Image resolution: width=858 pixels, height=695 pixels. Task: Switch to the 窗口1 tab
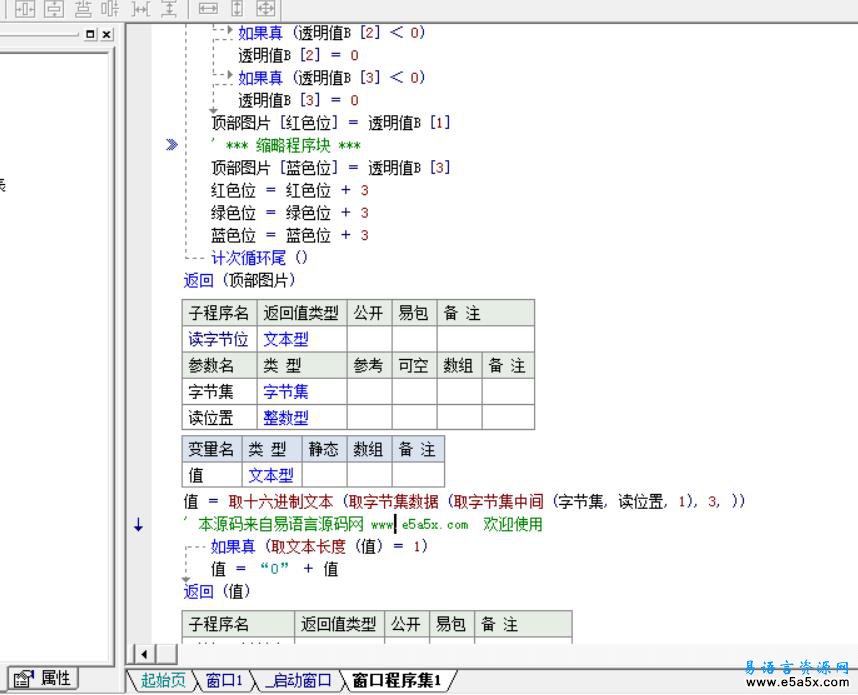pos(224,680)
